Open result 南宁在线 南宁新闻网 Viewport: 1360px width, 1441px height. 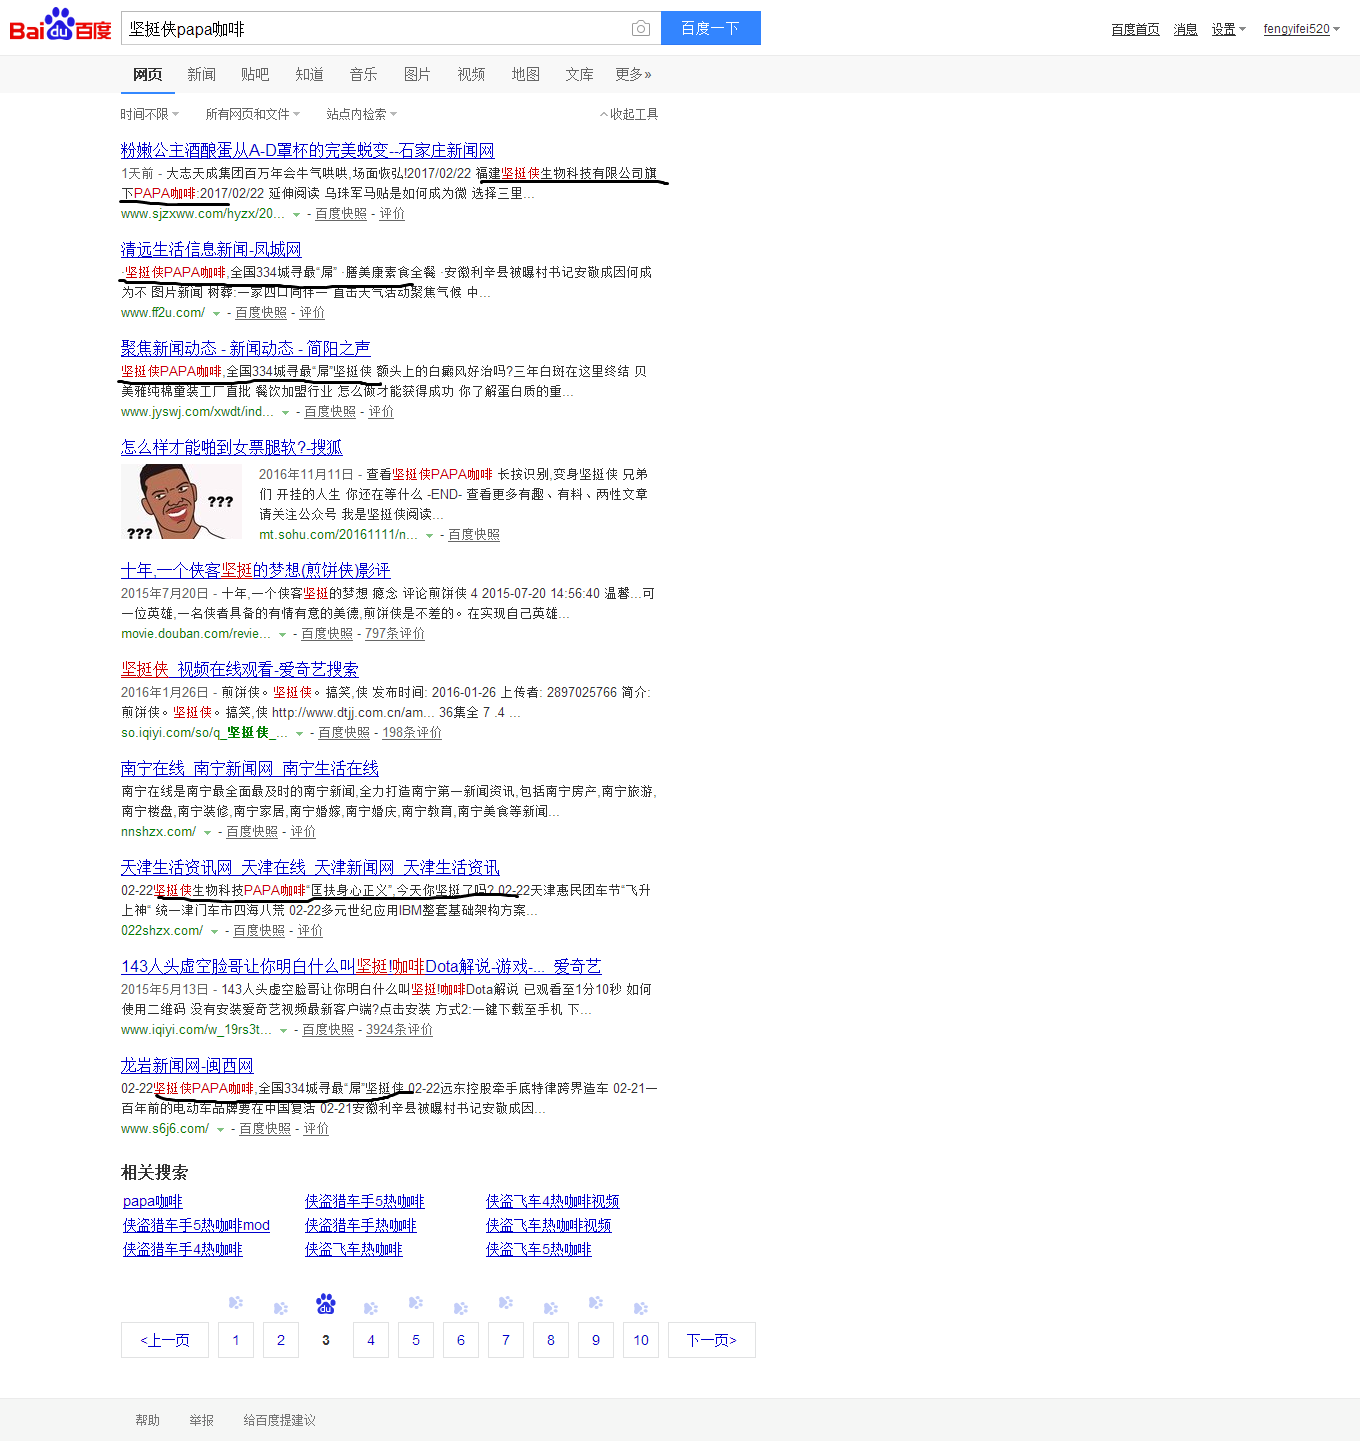pos(250,768)
